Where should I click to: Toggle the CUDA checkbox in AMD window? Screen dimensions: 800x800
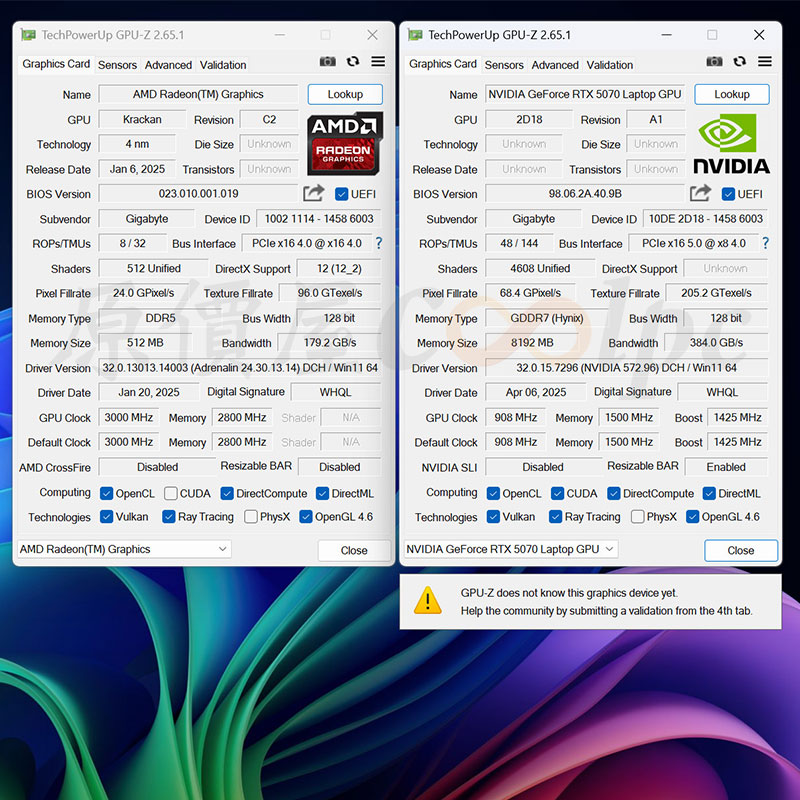[171, 493]
